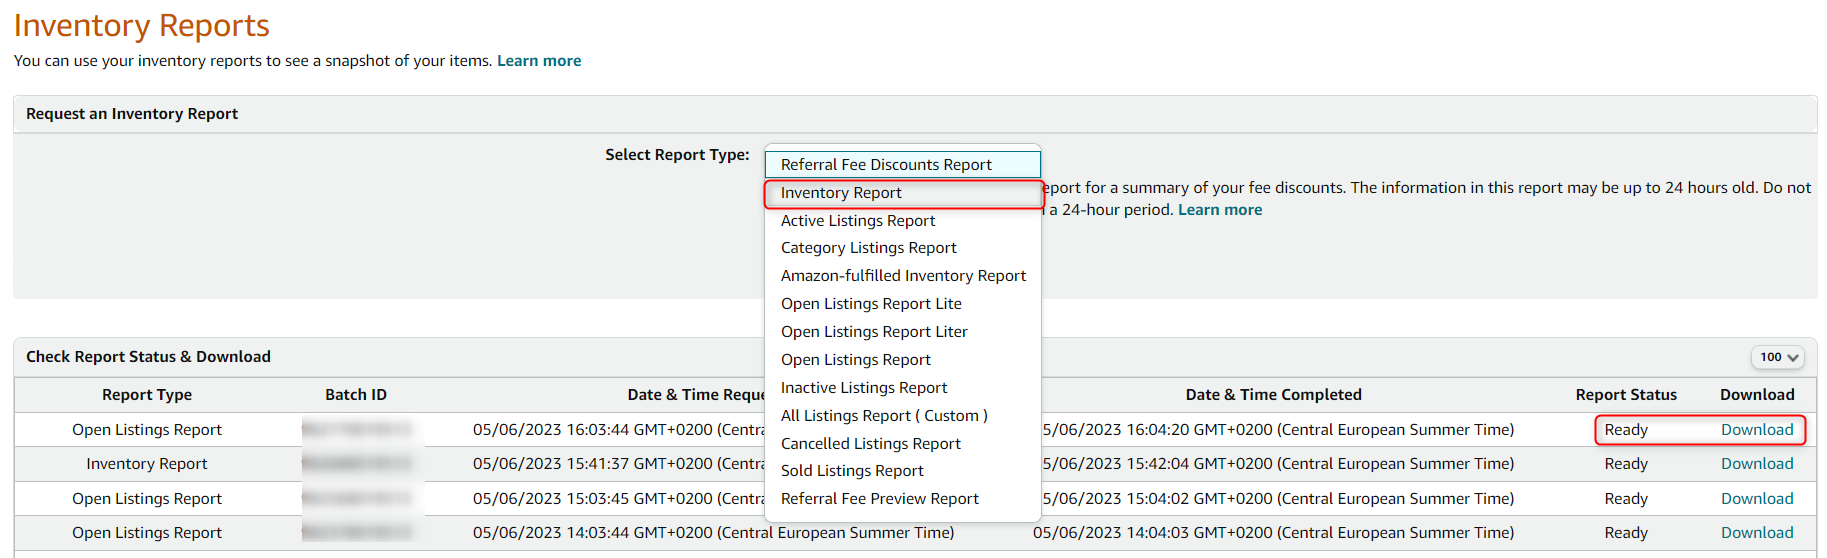This screenshot has width=1827, height=558.
Task: Download the 16:04:20 Open Listings Report
Action: [x=1756, y=430]
